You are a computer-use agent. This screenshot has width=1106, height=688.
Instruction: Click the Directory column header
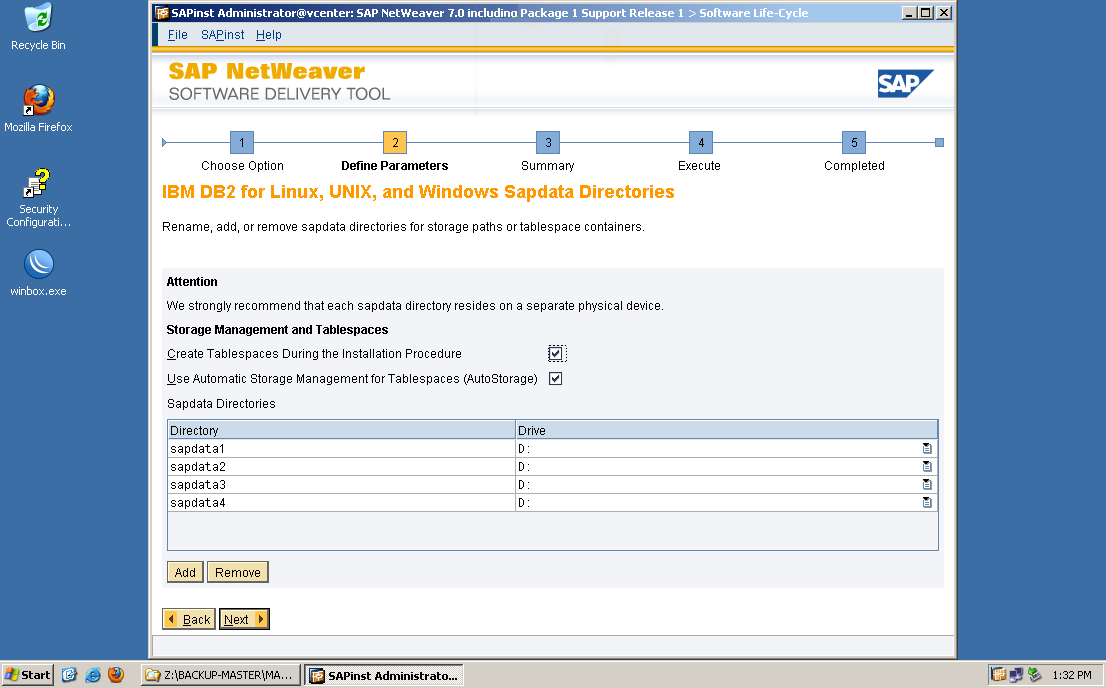(341, 430)
